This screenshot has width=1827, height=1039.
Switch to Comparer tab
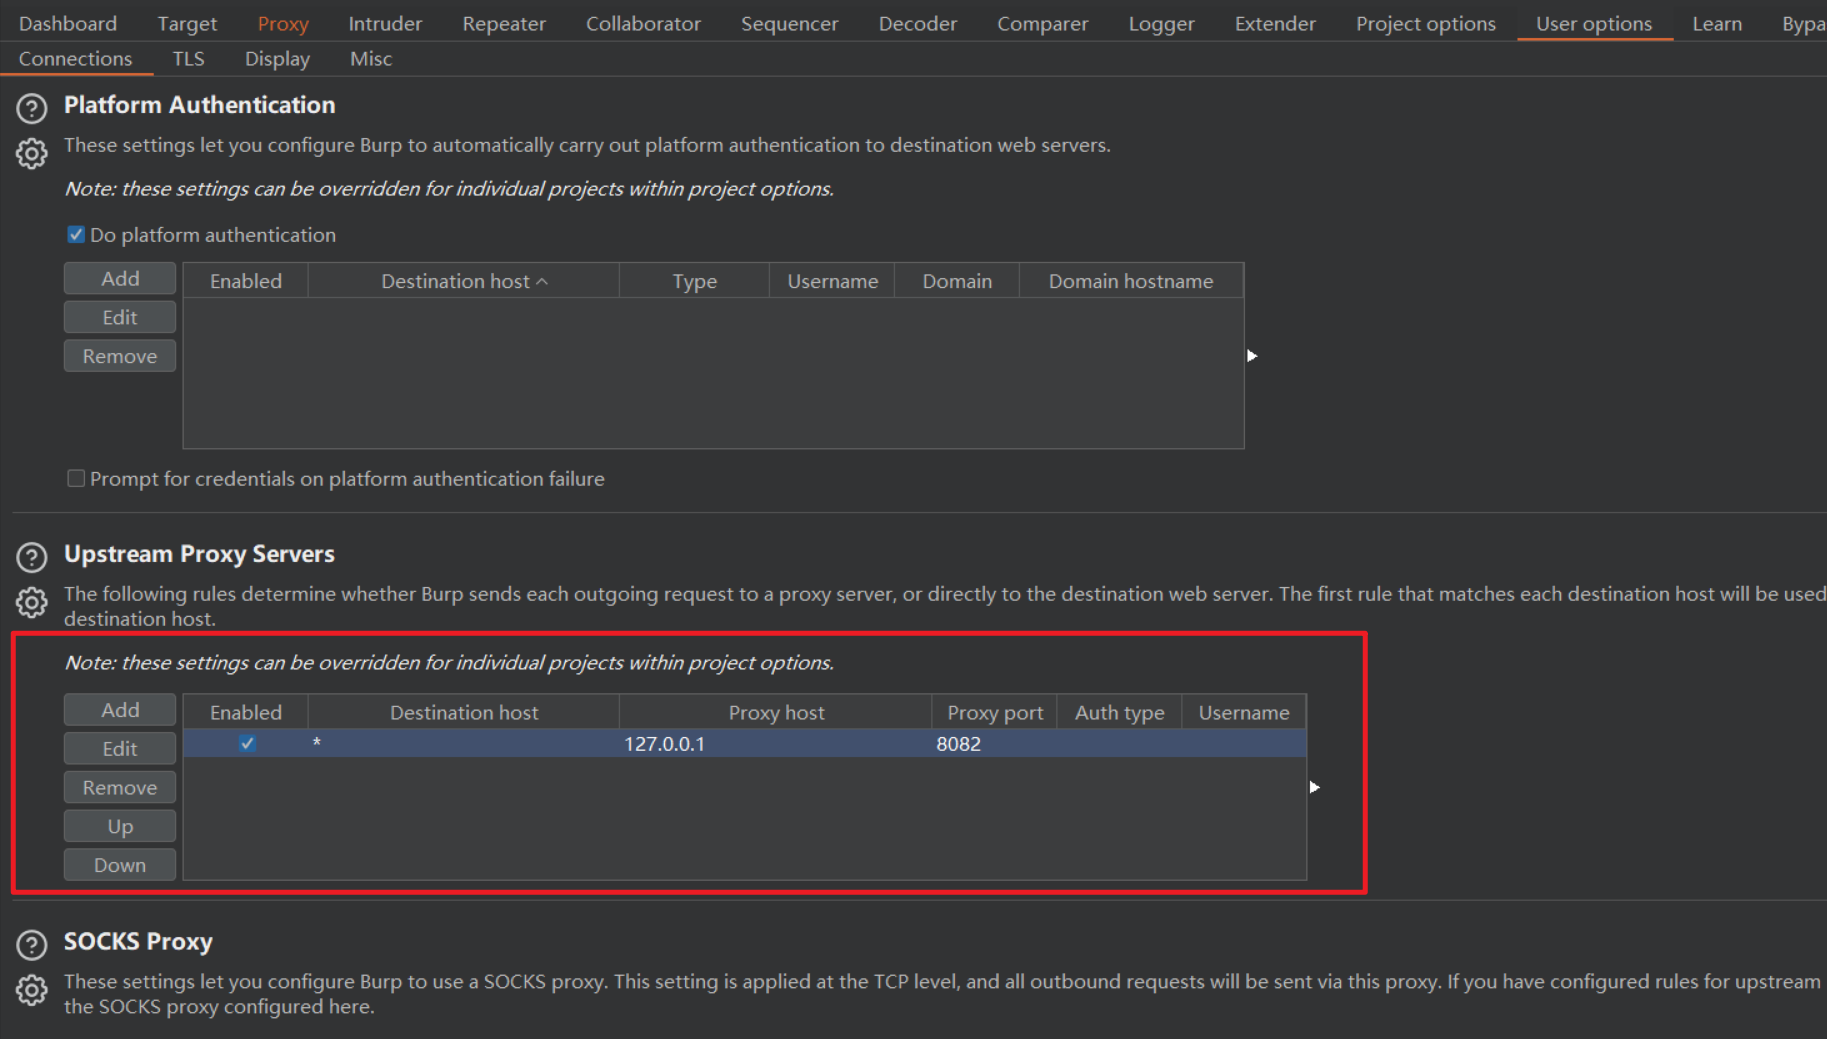[x=1042, y=23]
